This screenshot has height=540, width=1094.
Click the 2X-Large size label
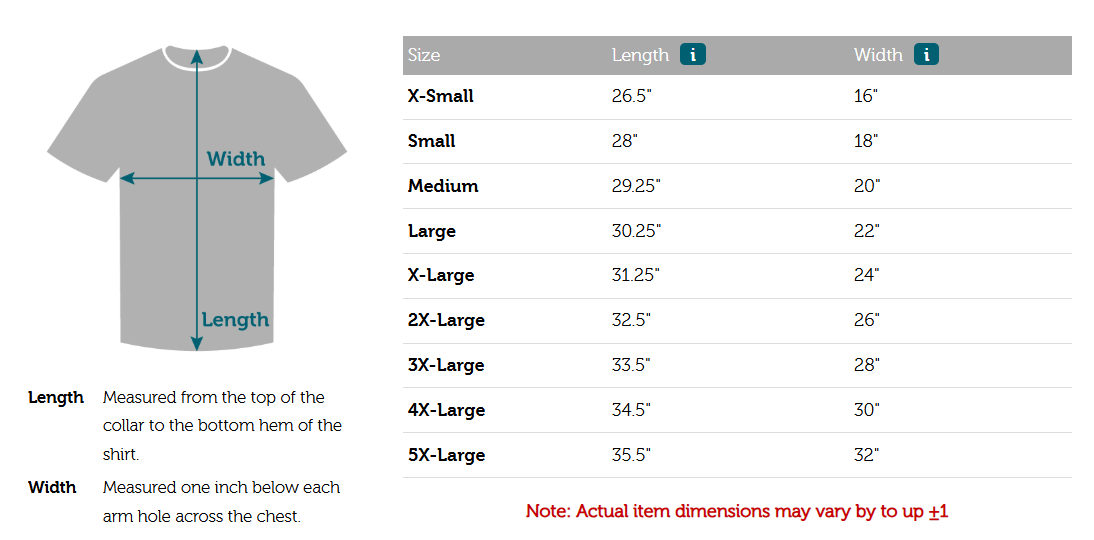coord(446,320)
